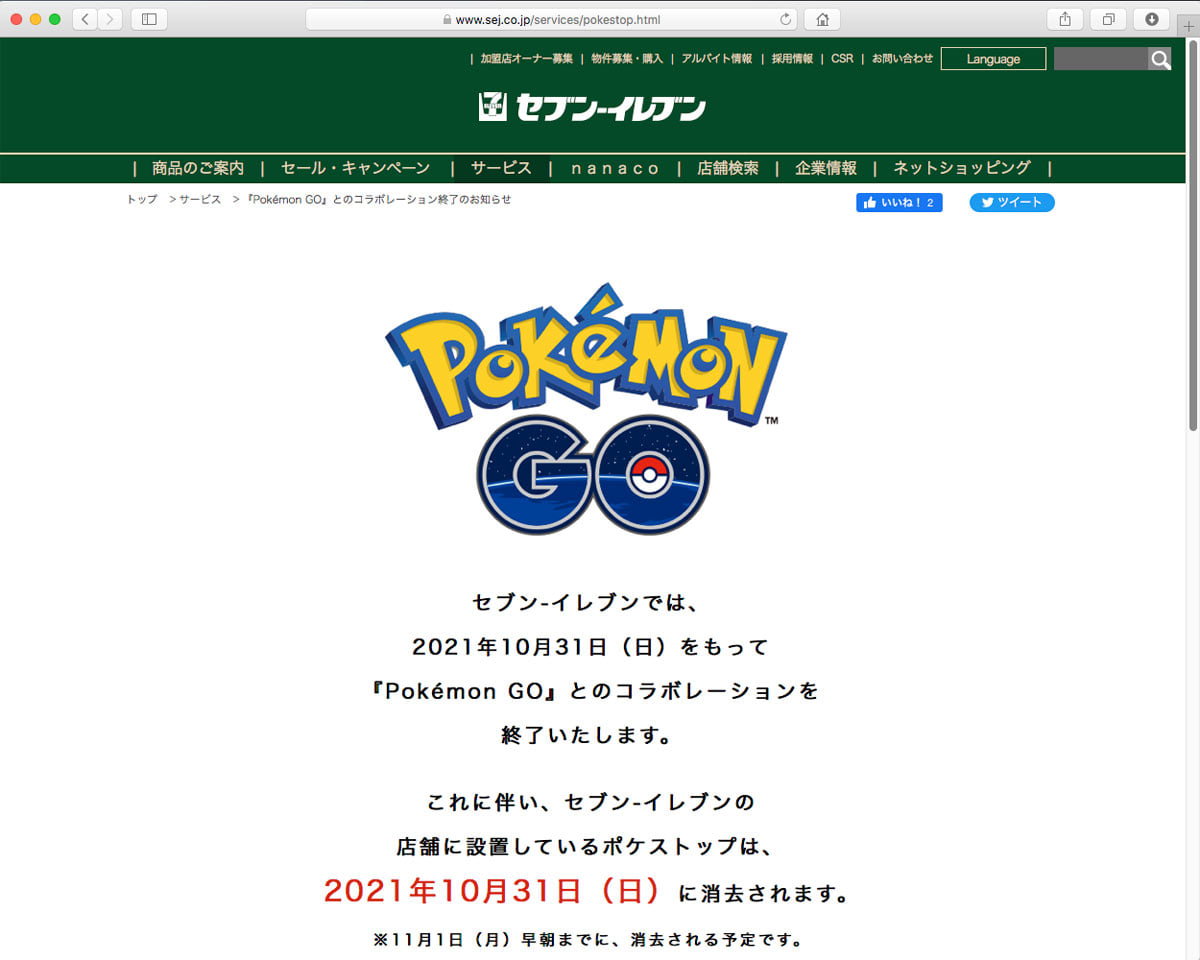Select the nanaco navigation item
This screenshot has width=1200, height=960.
[615, 168]
